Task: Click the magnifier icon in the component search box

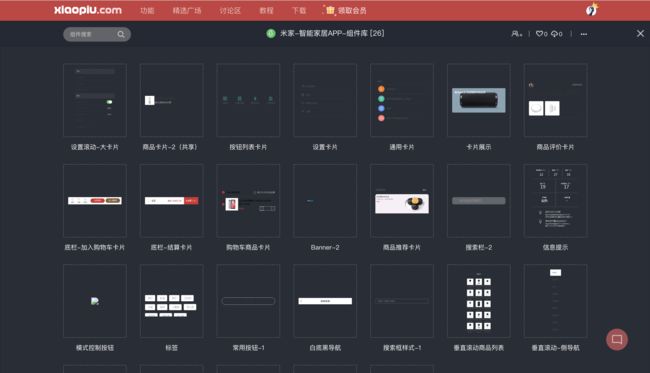Action: click(121, 34)
